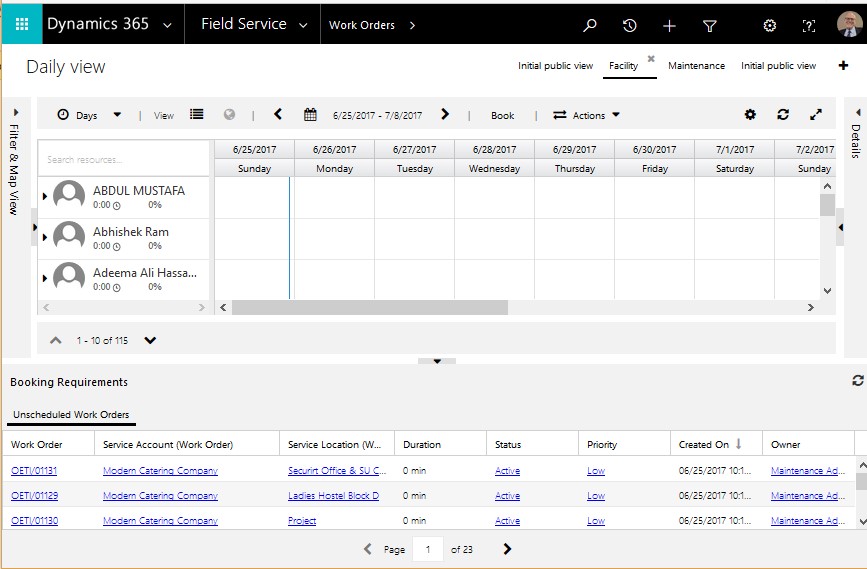Click the Search resources field

123,159
